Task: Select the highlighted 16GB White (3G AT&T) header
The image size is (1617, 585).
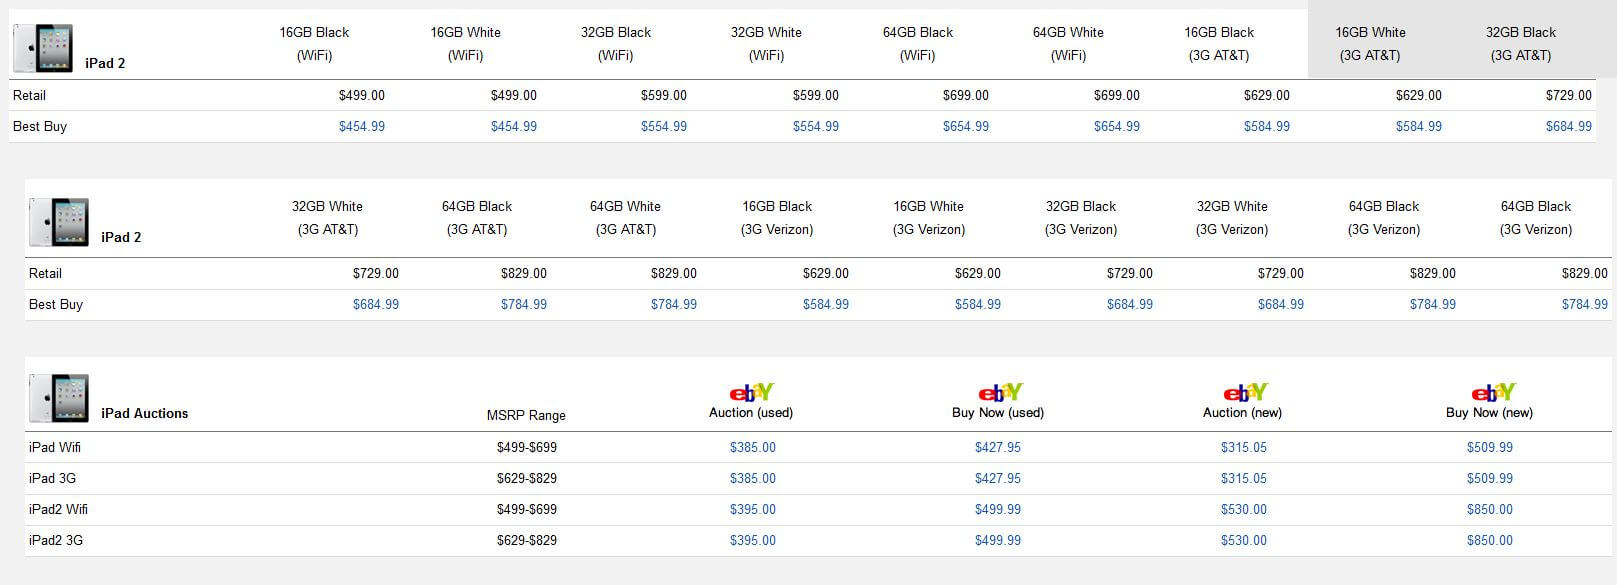Action: click(1370, 44)
